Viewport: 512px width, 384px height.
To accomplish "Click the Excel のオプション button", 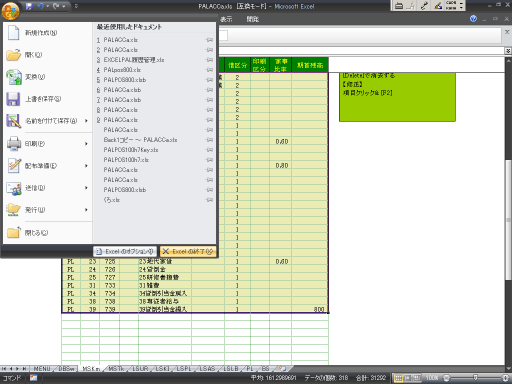I will pyautogui.click(x=125, y=251).
